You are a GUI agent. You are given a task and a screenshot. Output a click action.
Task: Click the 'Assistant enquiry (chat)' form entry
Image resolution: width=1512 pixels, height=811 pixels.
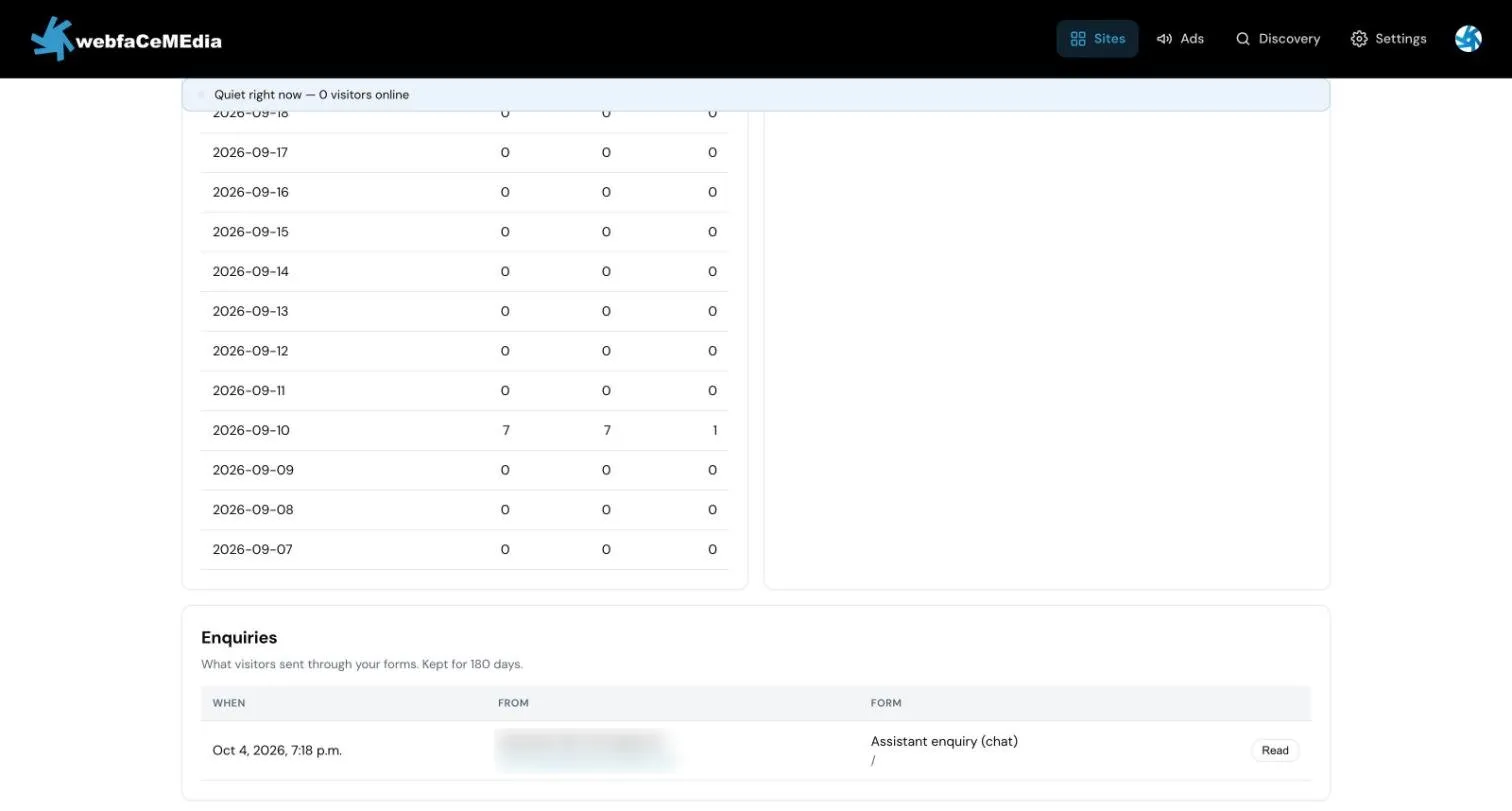tap(944, 741)
